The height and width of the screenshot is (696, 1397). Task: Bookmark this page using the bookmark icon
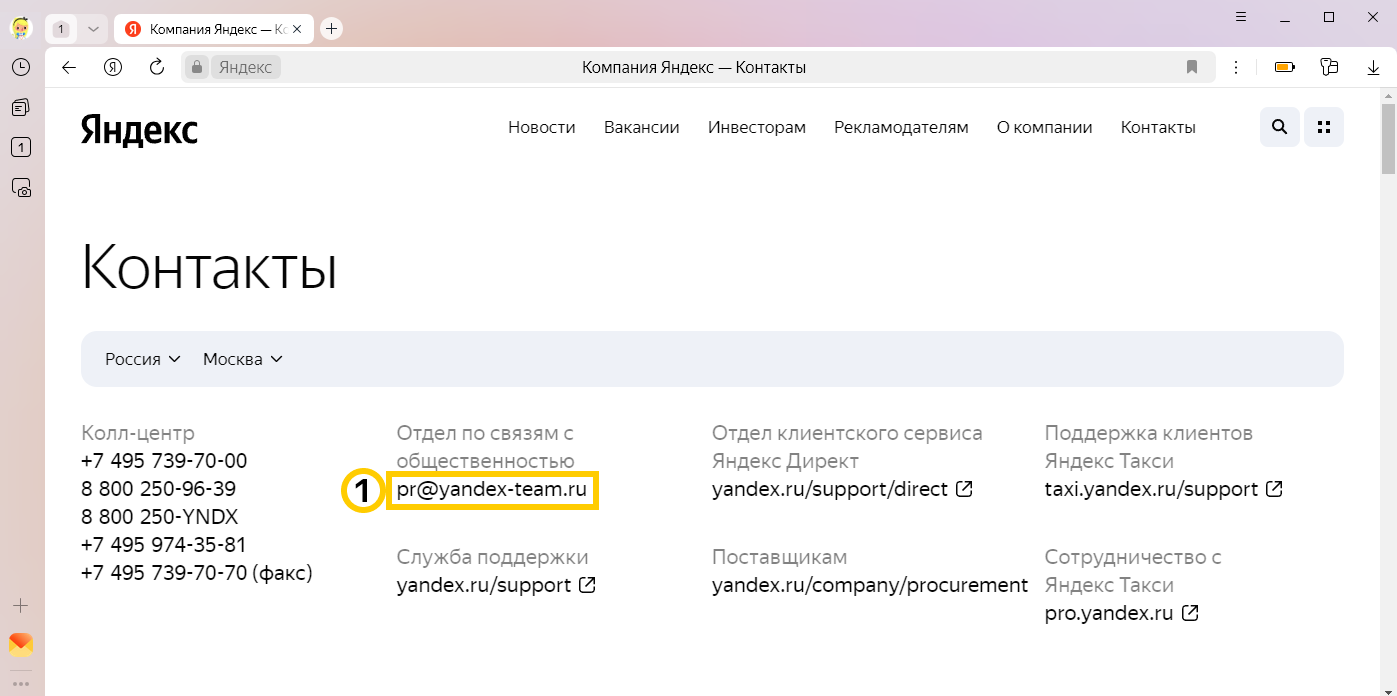pyautogui.click(x=1191, y=67)
